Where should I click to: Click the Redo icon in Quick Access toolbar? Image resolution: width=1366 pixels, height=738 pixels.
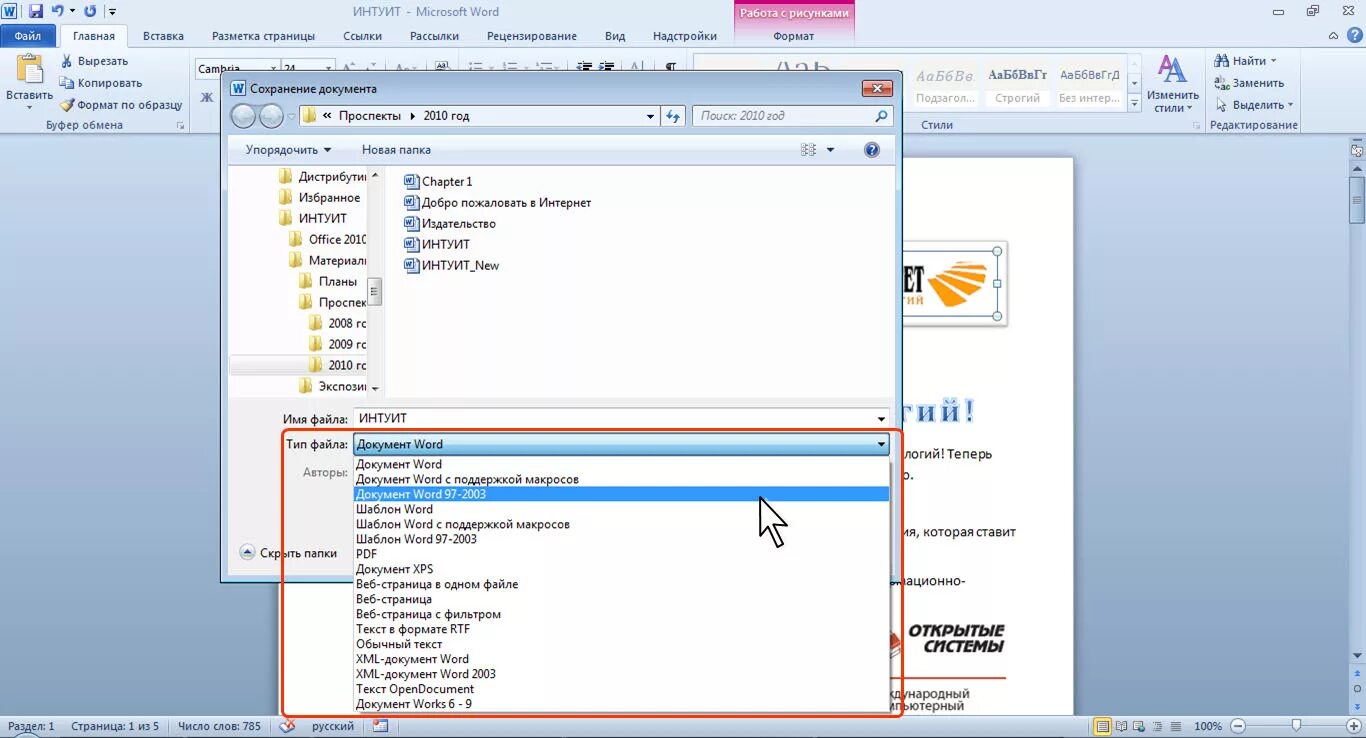tap(91, 12)
